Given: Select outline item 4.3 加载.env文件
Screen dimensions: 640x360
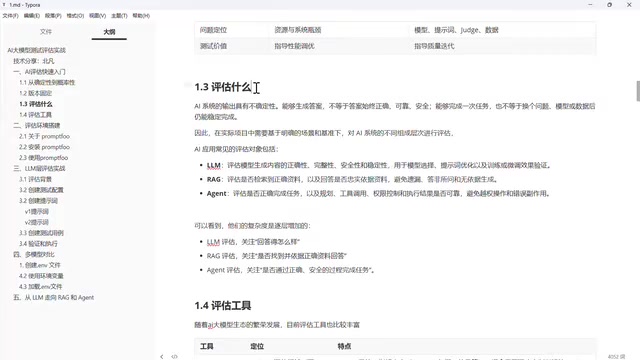Looking at the screenshot, I should (x=40, y=287).
